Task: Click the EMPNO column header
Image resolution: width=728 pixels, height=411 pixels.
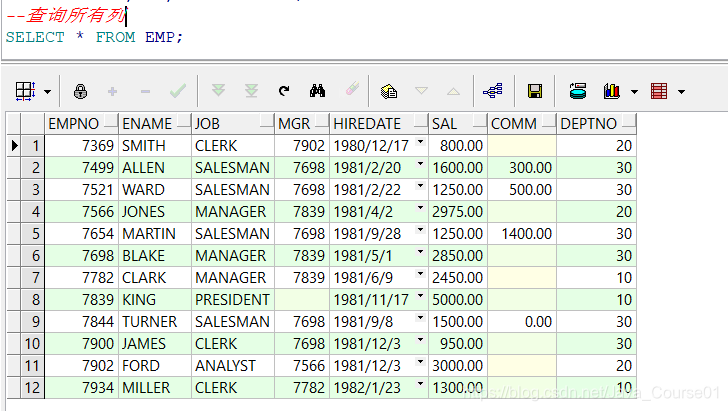Action: click(x=81, y=124)
